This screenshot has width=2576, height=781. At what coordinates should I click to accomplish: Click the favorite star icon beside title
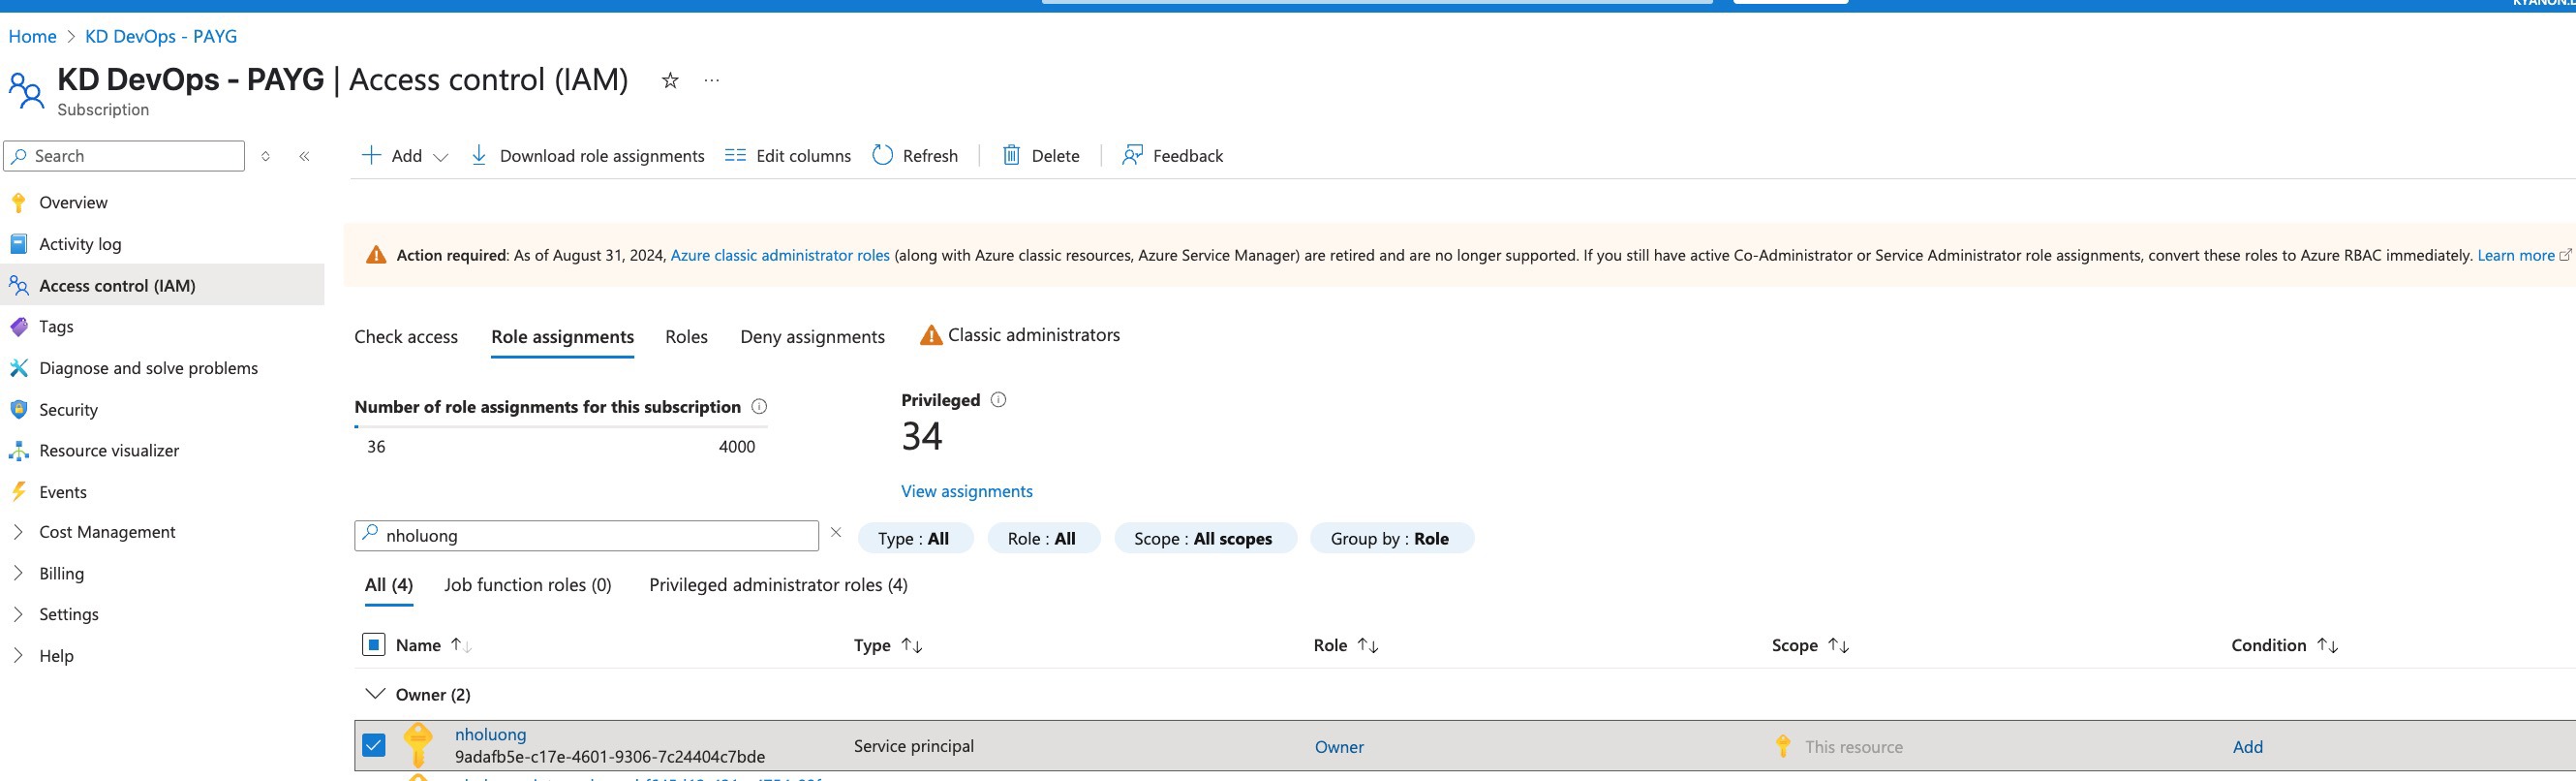tap(670, 80)
